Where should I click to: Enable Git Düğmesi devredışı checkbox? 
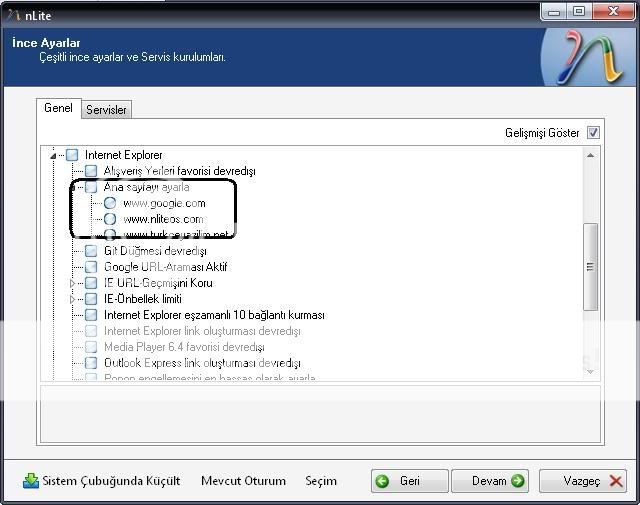[x=91, y=251]
